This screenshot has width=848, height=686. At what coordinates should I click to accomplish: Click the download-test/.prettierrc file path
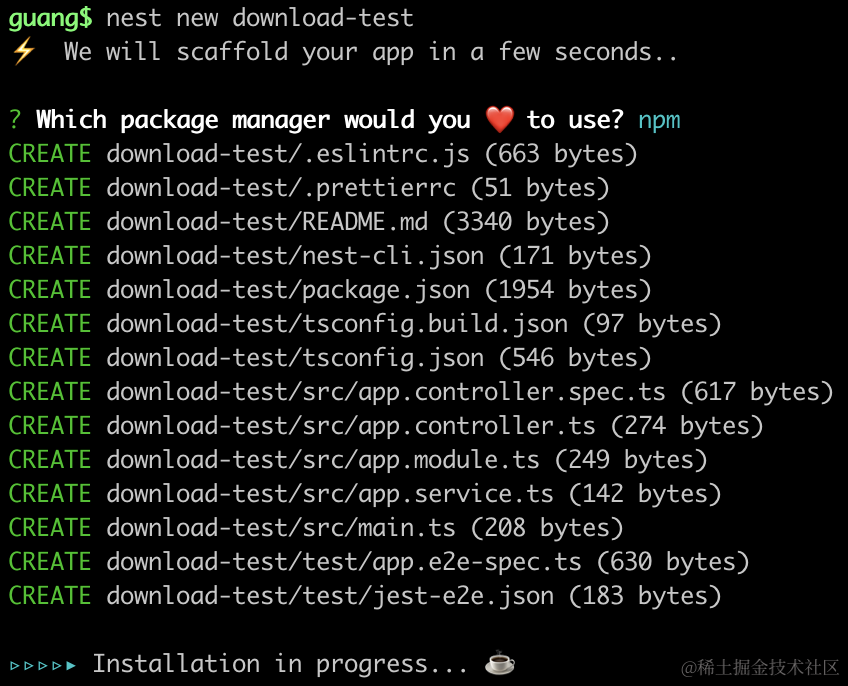[281, 188]
